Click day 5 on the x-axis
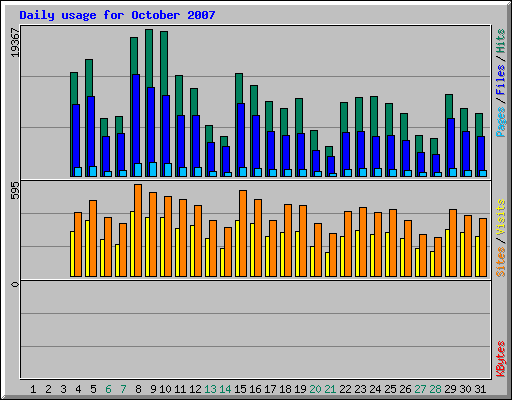 coord(93,389)
